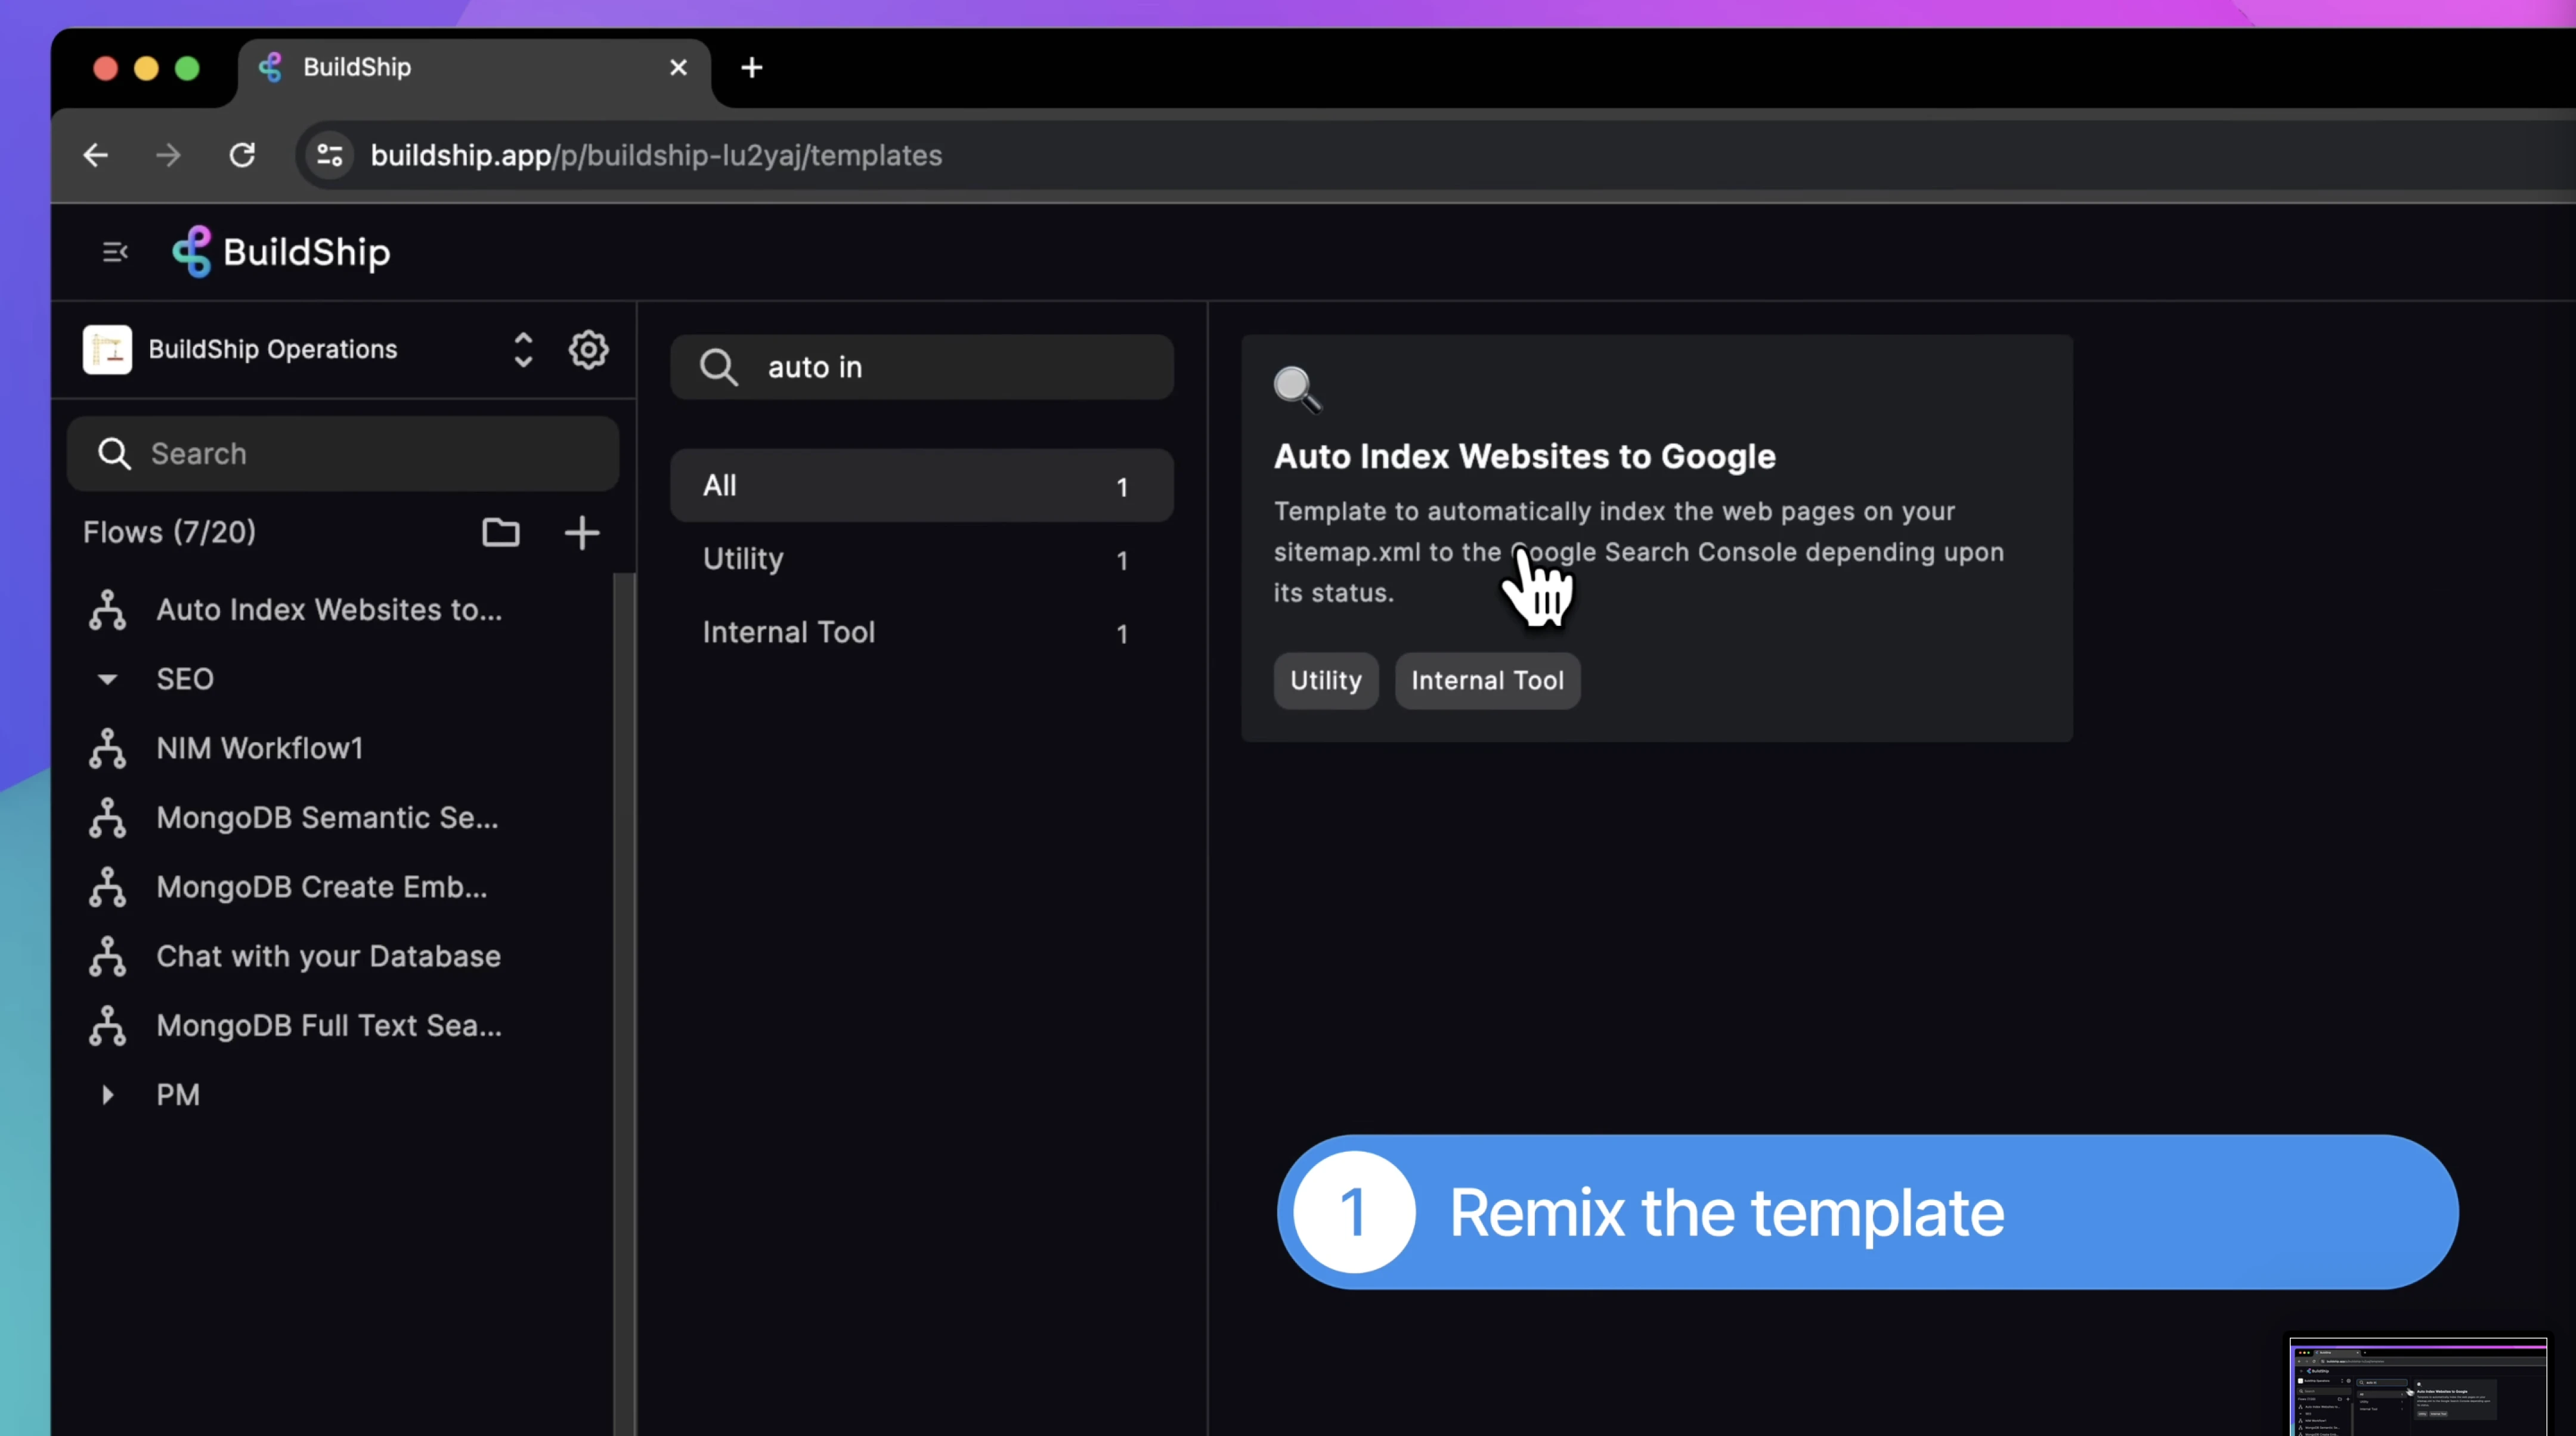Open Auto Index Websites to Google template

[x=1524, y=457]
